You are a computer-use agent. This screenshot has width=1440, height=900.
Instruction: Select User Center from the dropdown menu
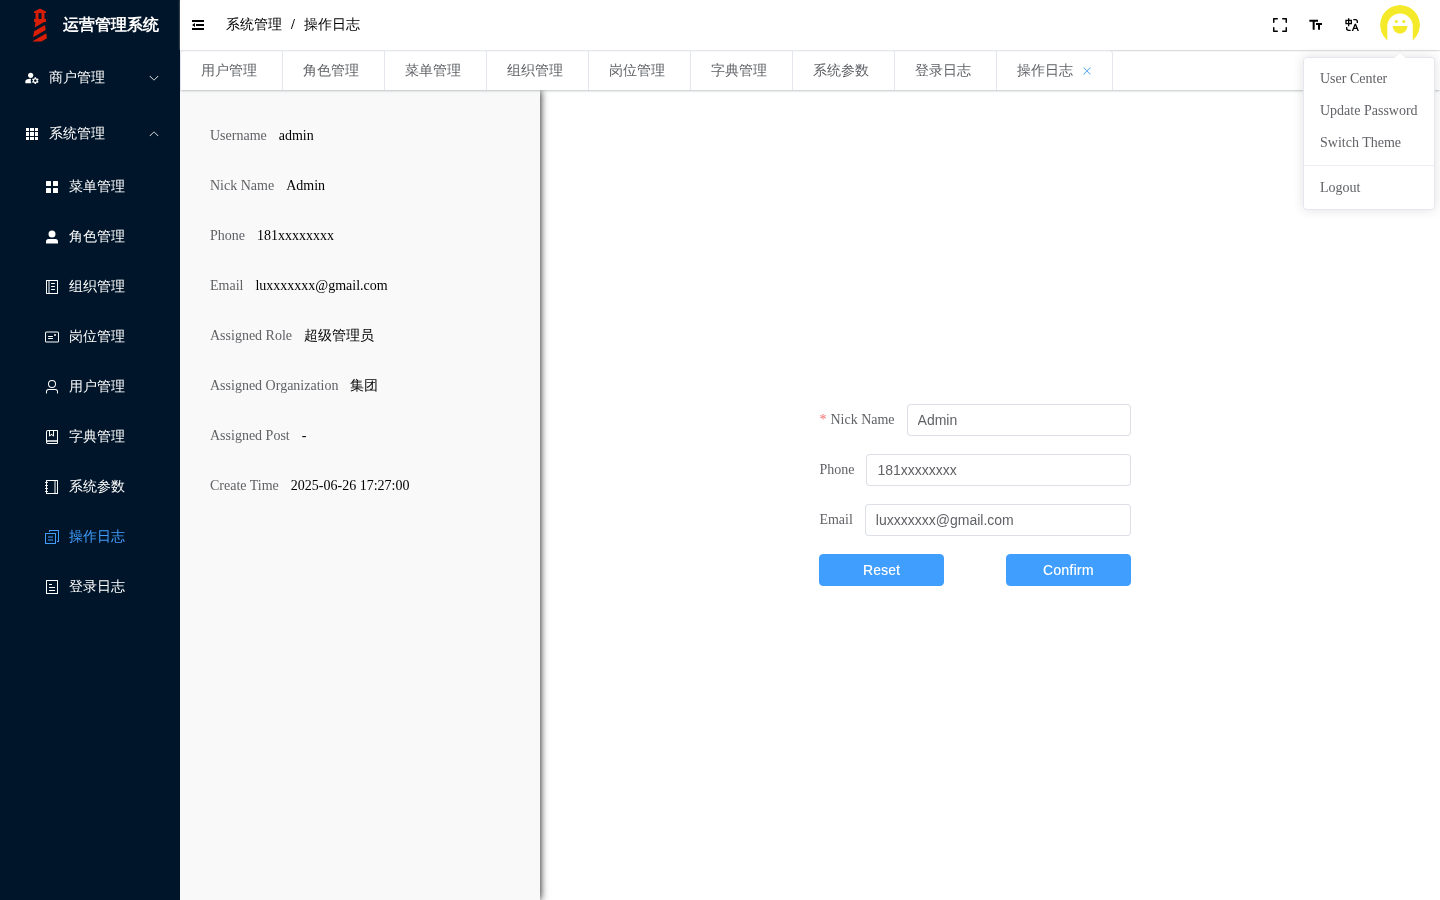click(1369, 78)
